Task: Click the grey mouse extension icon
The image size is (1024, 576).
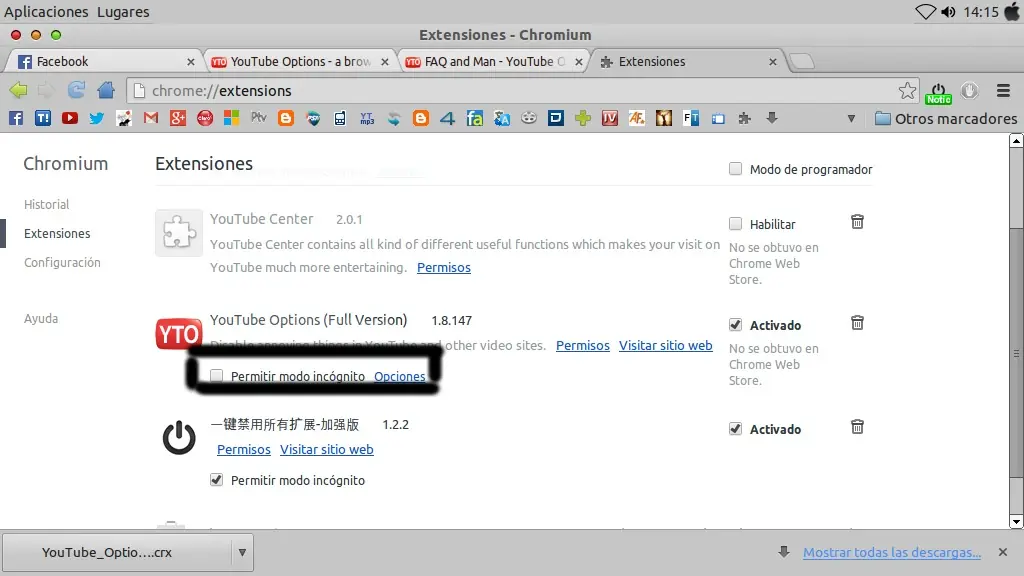Action: (970, 91)
